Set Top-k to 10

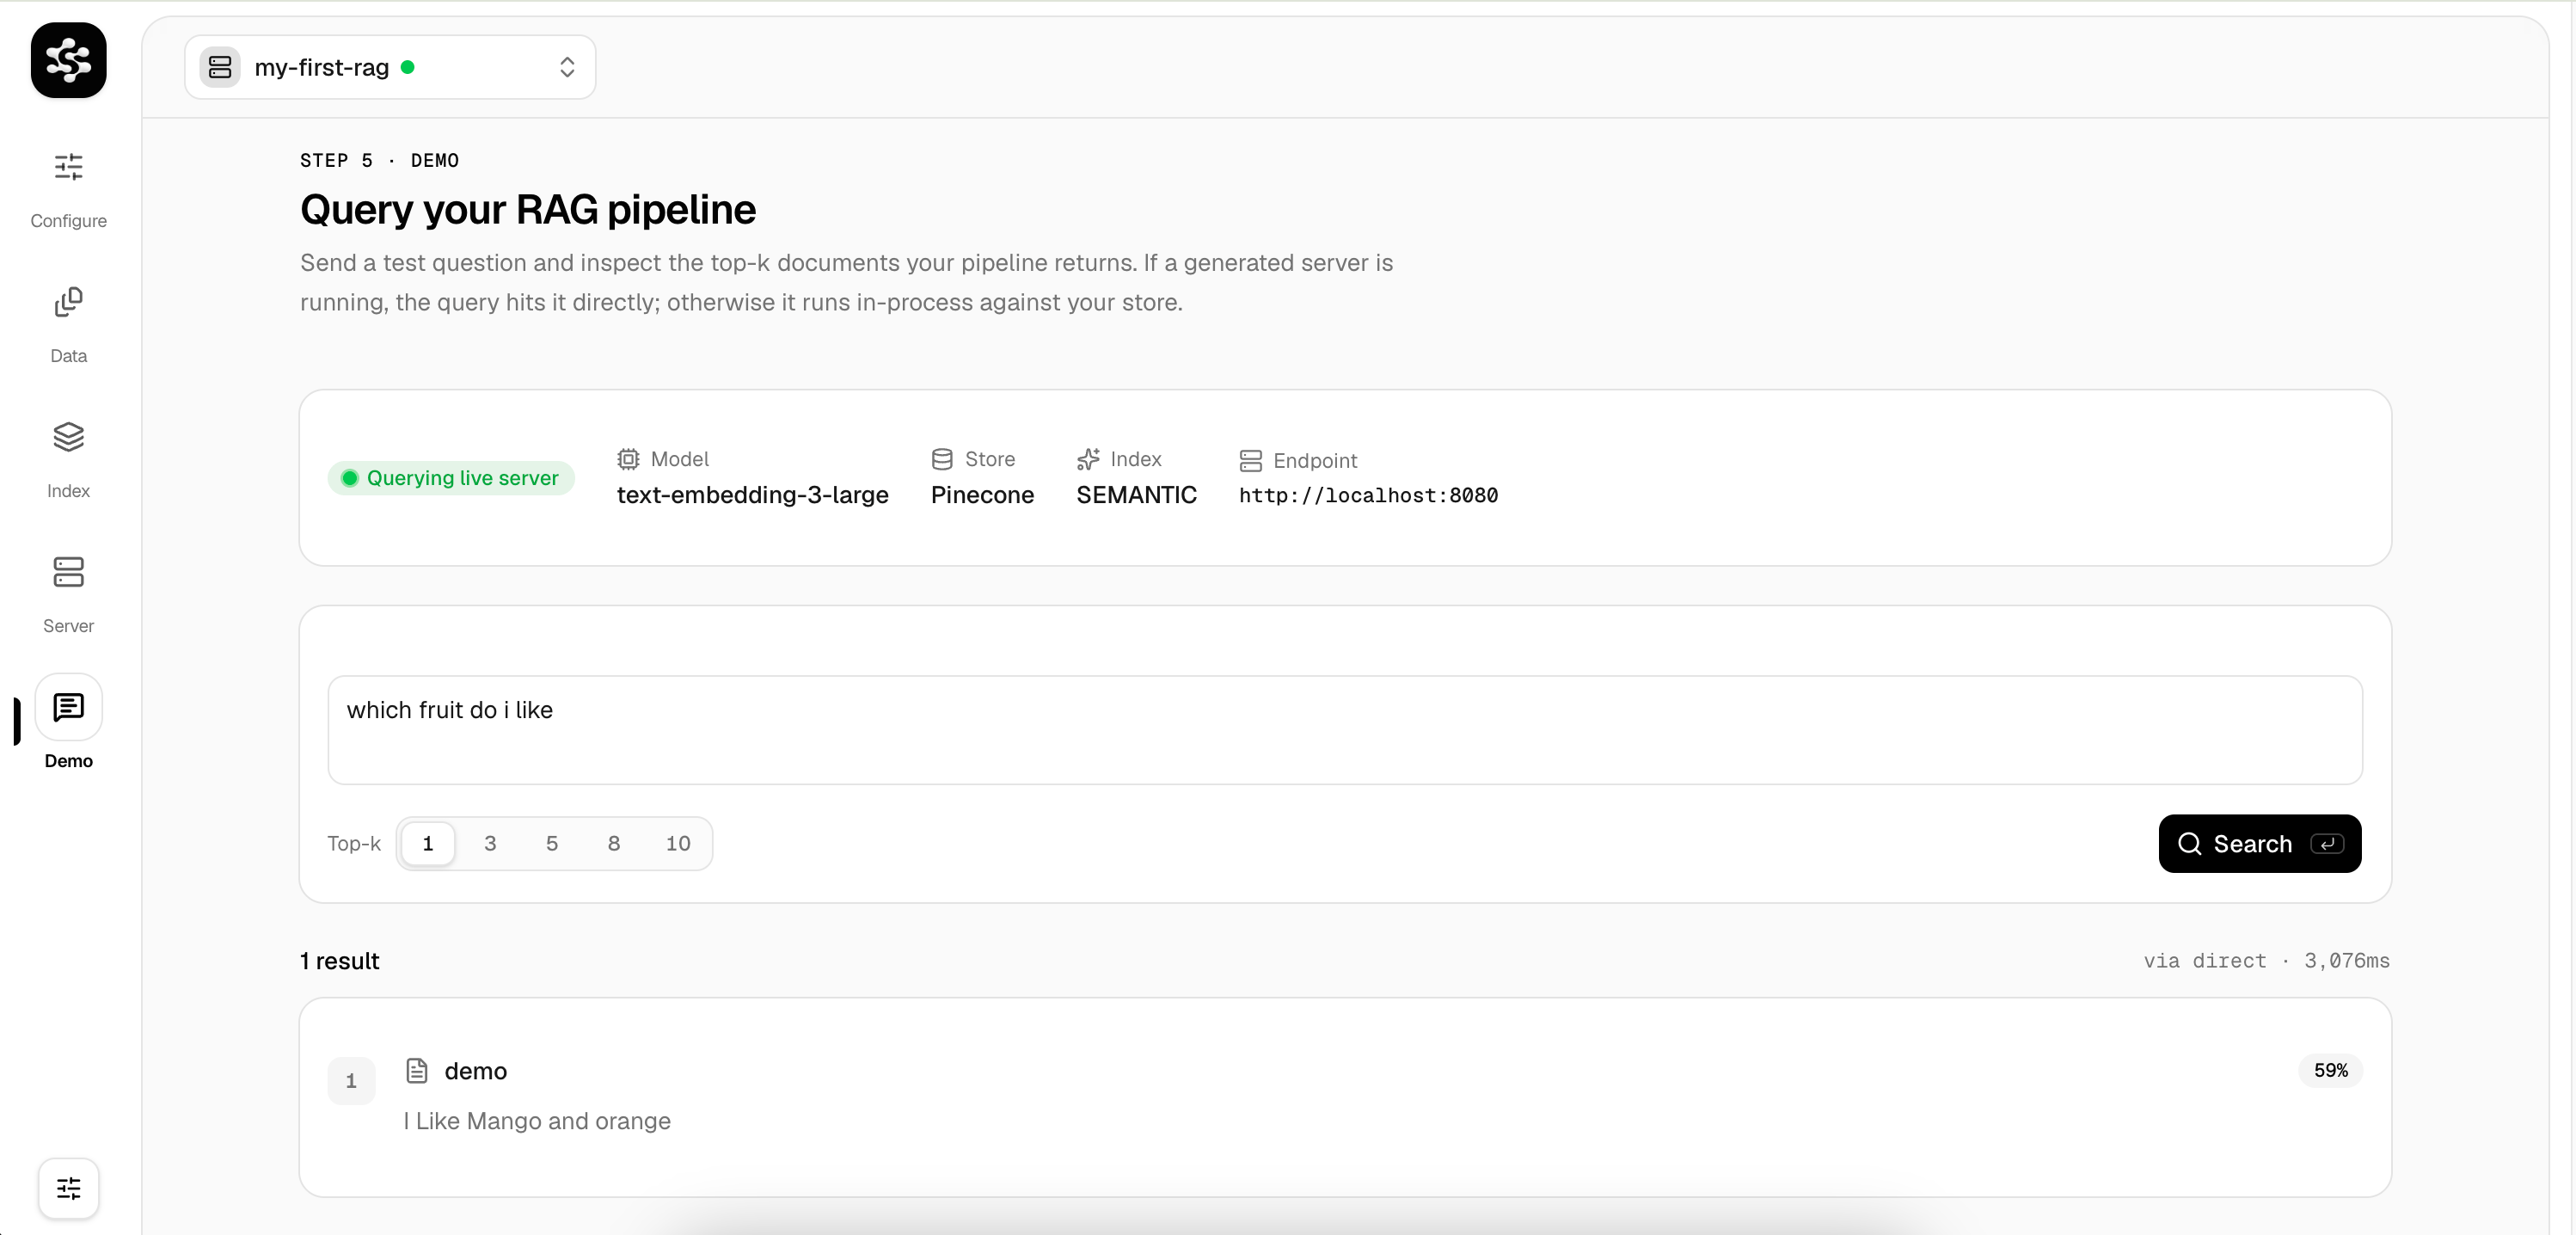click(x=678, y=843)
